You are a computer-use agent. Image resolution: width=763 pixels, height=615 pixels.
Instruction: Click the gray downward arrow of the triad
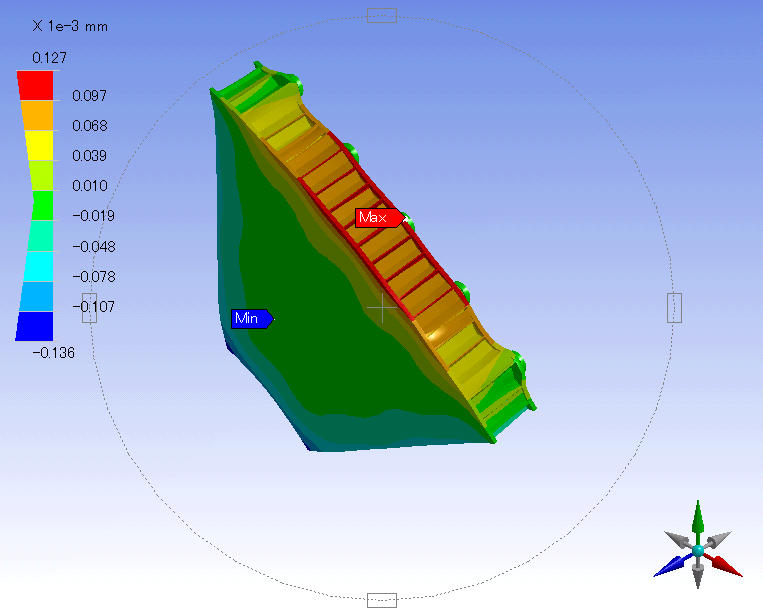[x=698, y=573]
